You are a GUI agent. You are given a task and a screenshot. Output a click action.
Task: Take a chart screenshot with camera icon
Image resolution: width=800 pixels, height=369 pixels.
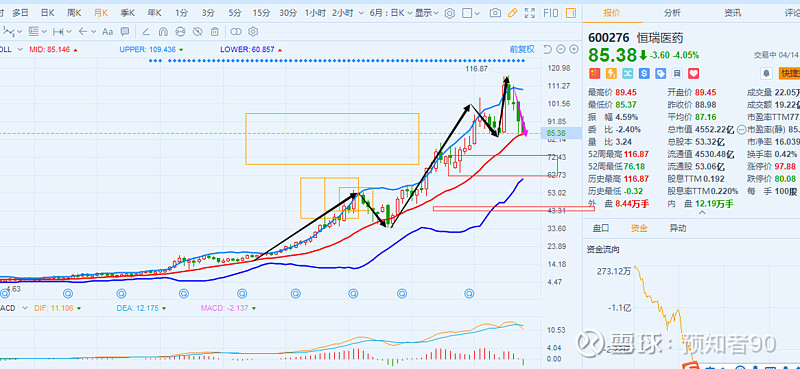click(495, 13)
